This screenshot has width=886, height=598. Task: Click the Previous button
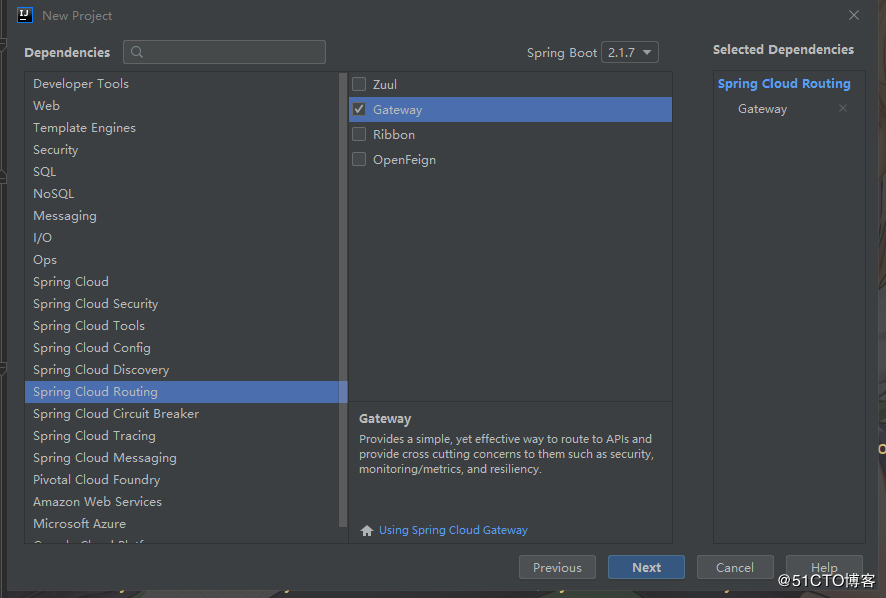pyautogui.click(x=557, y=567)
